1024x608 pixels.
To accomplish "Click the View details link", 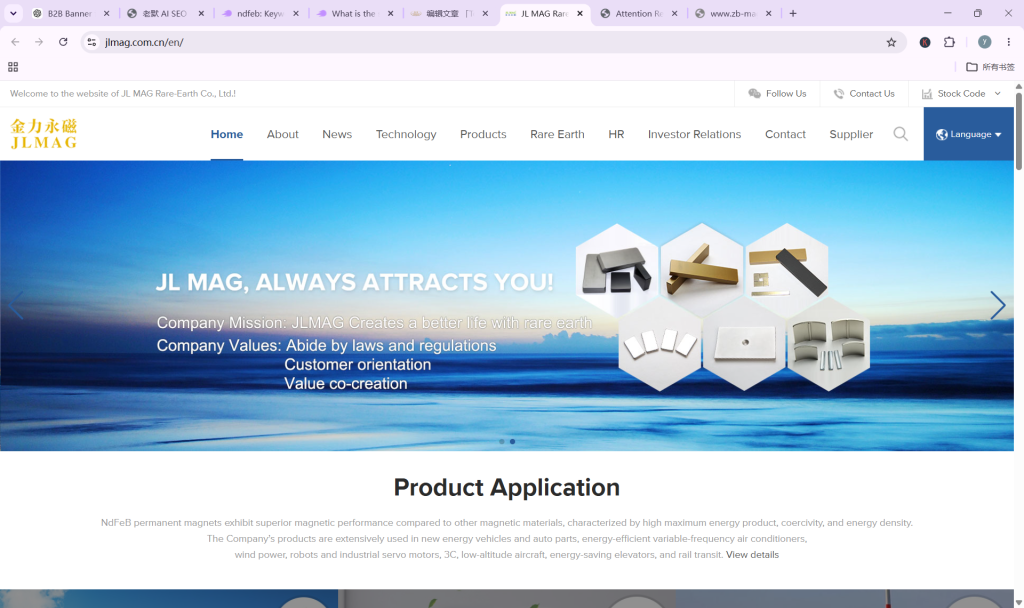I will (x=752, y=554).
